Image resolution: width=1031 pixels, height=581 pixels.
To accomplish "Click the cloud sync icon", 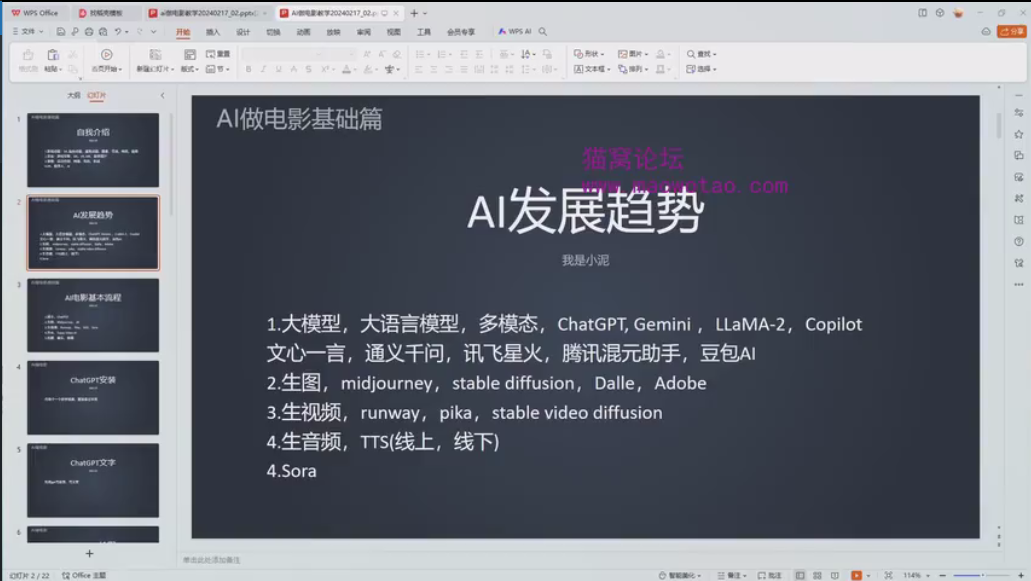I will point(986,32).
